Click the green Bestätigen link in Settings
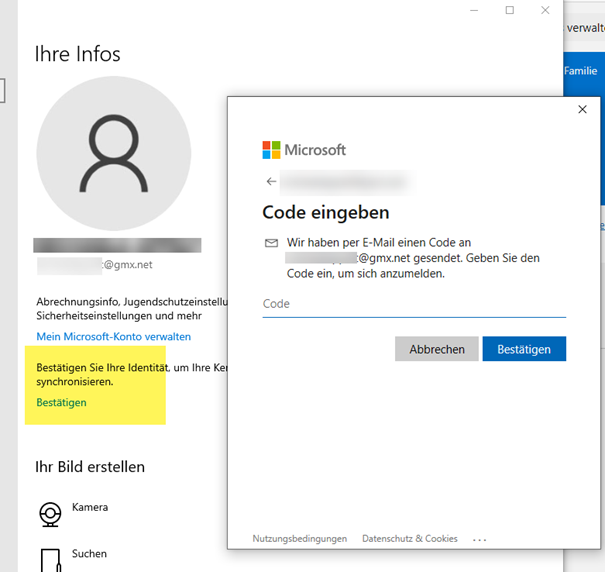Screen dimensions: 605x572 pos(61,403)
